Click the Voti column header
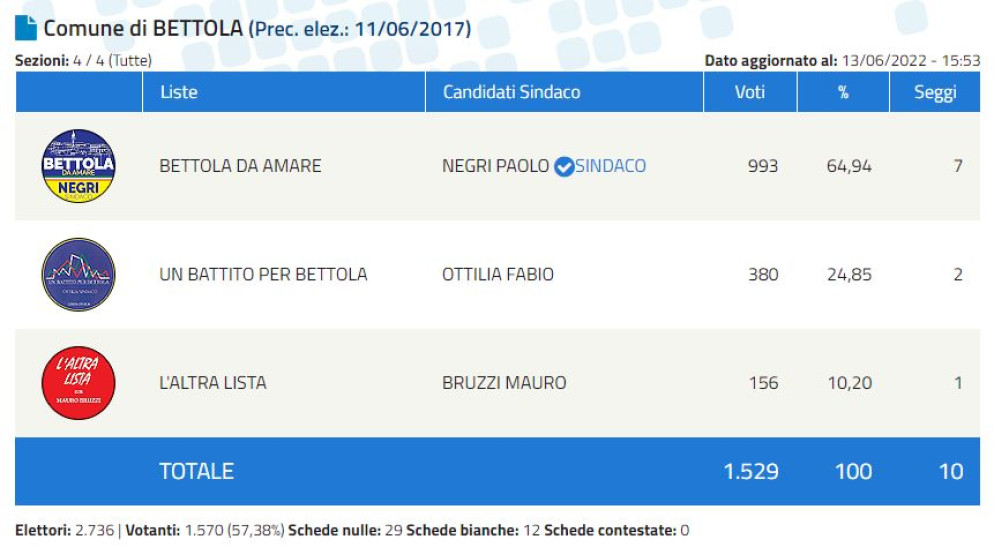The image size is (994, 547). (x=749, y=92)
